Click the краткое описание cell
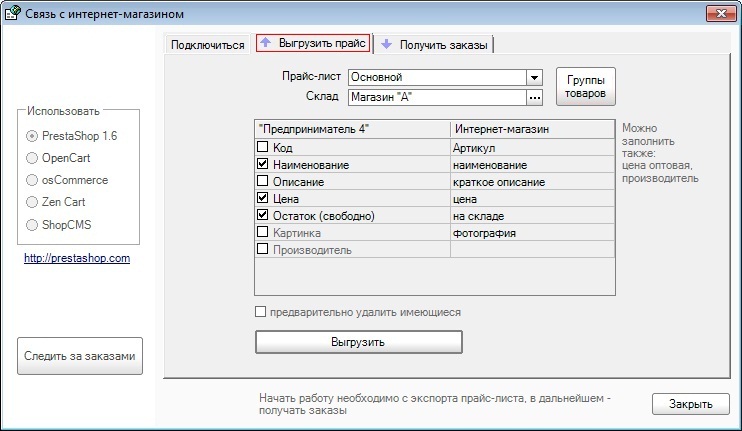The image size is (742, 431). point(532,182)
